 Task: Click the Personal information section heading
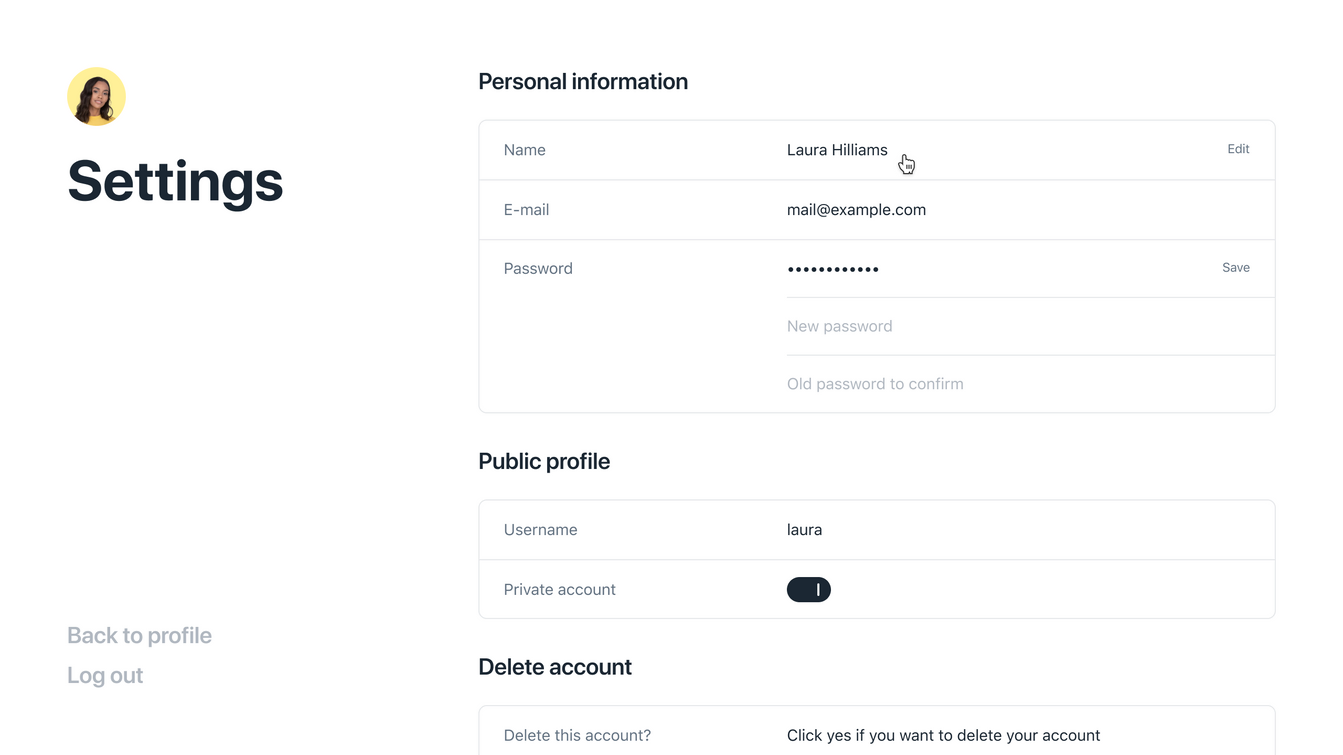[x=583, y=82]
